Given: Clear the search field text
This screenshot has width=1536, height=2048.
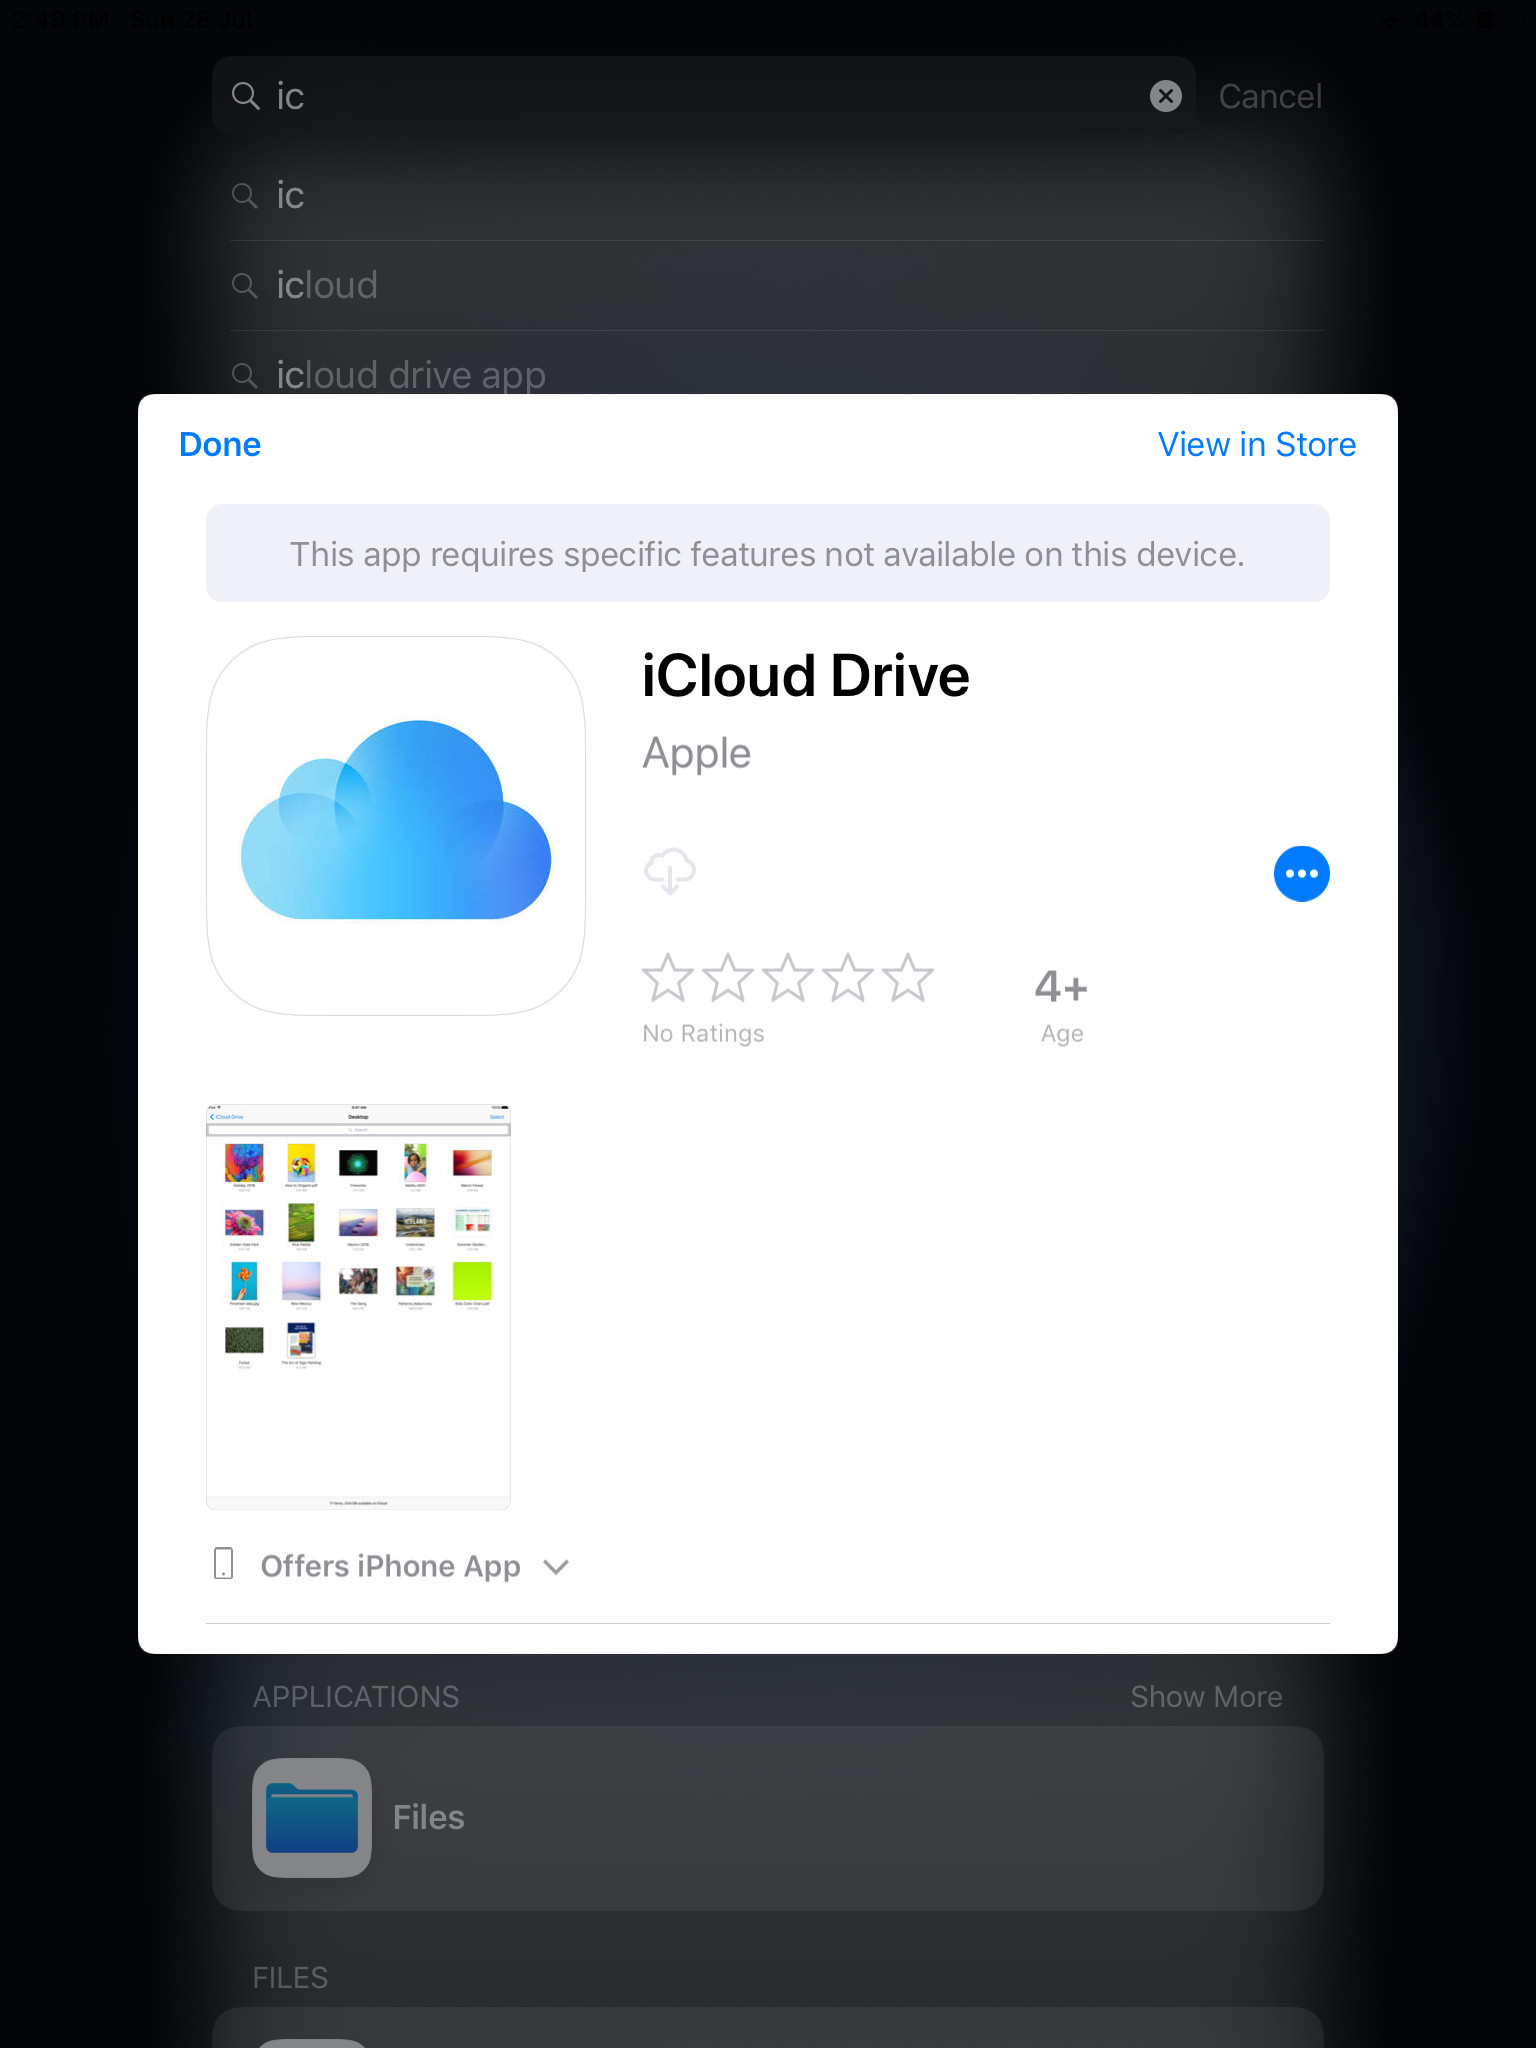Looking at the screenshot, I should tap(1165, 96).
